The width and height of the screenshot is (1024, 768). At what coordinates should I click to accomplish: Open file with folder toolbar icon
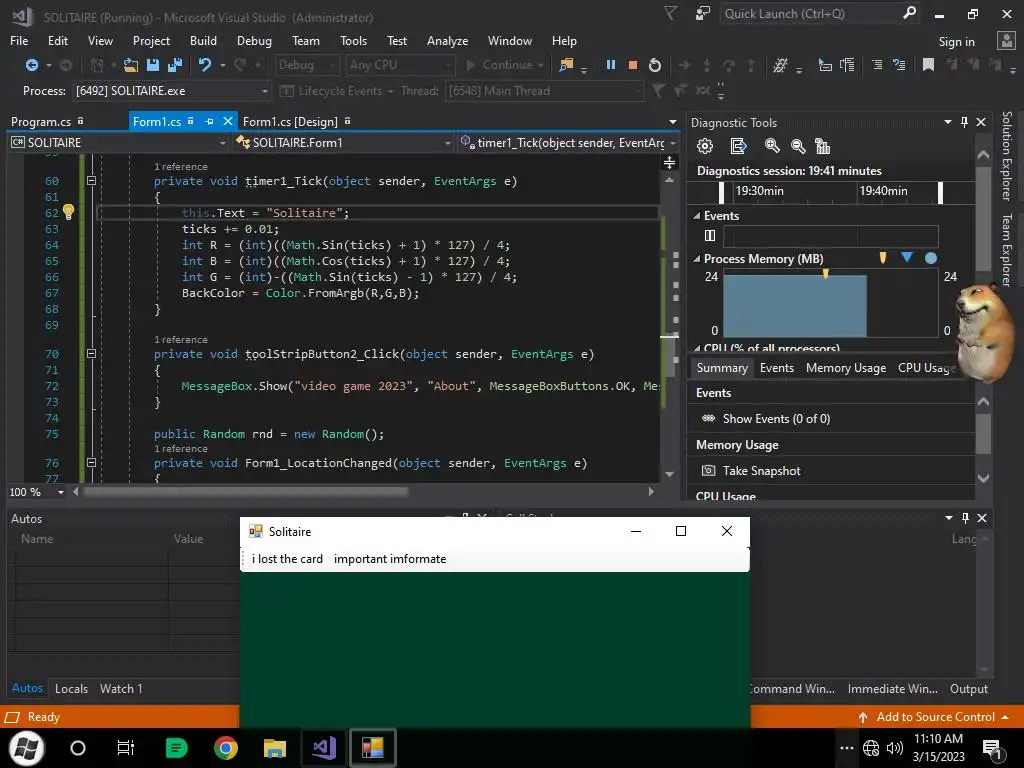coord(131,65)
